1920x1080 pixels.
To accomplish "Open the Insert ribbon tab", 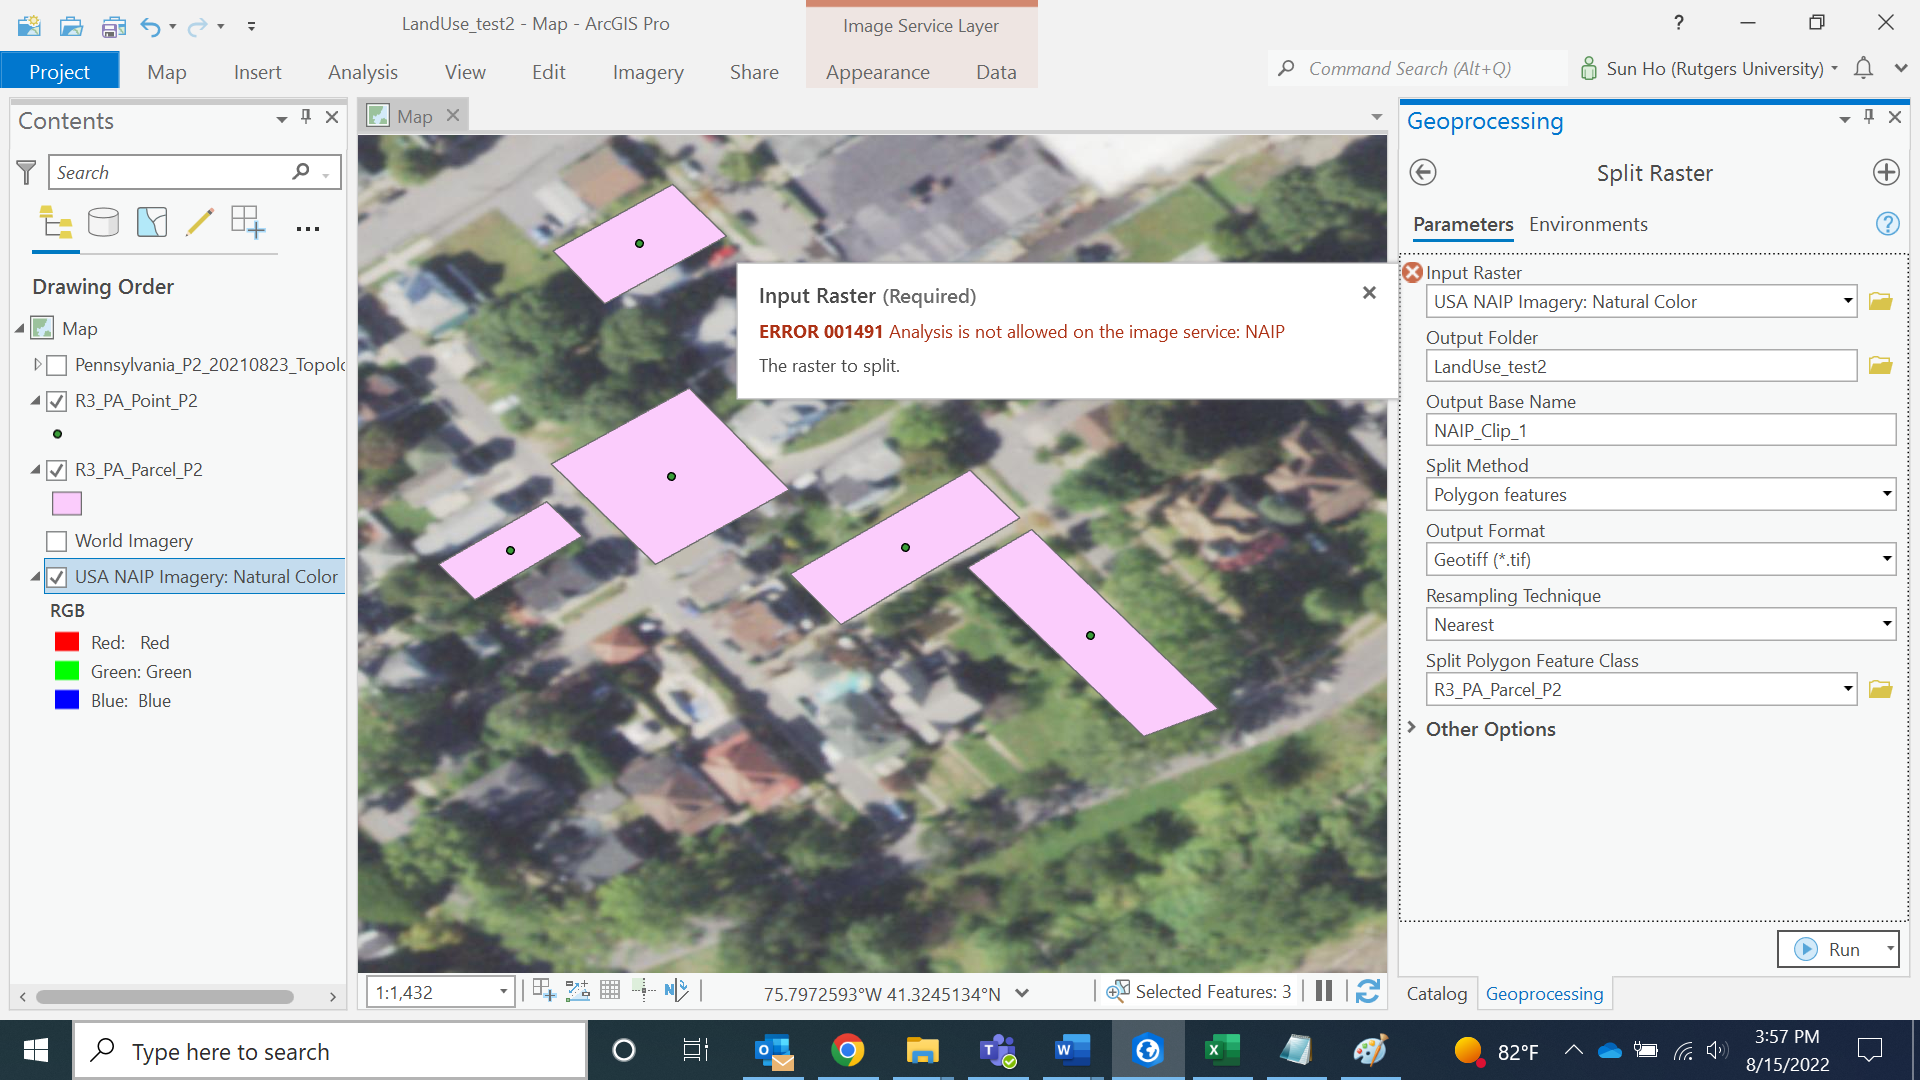I will point(257,71).
